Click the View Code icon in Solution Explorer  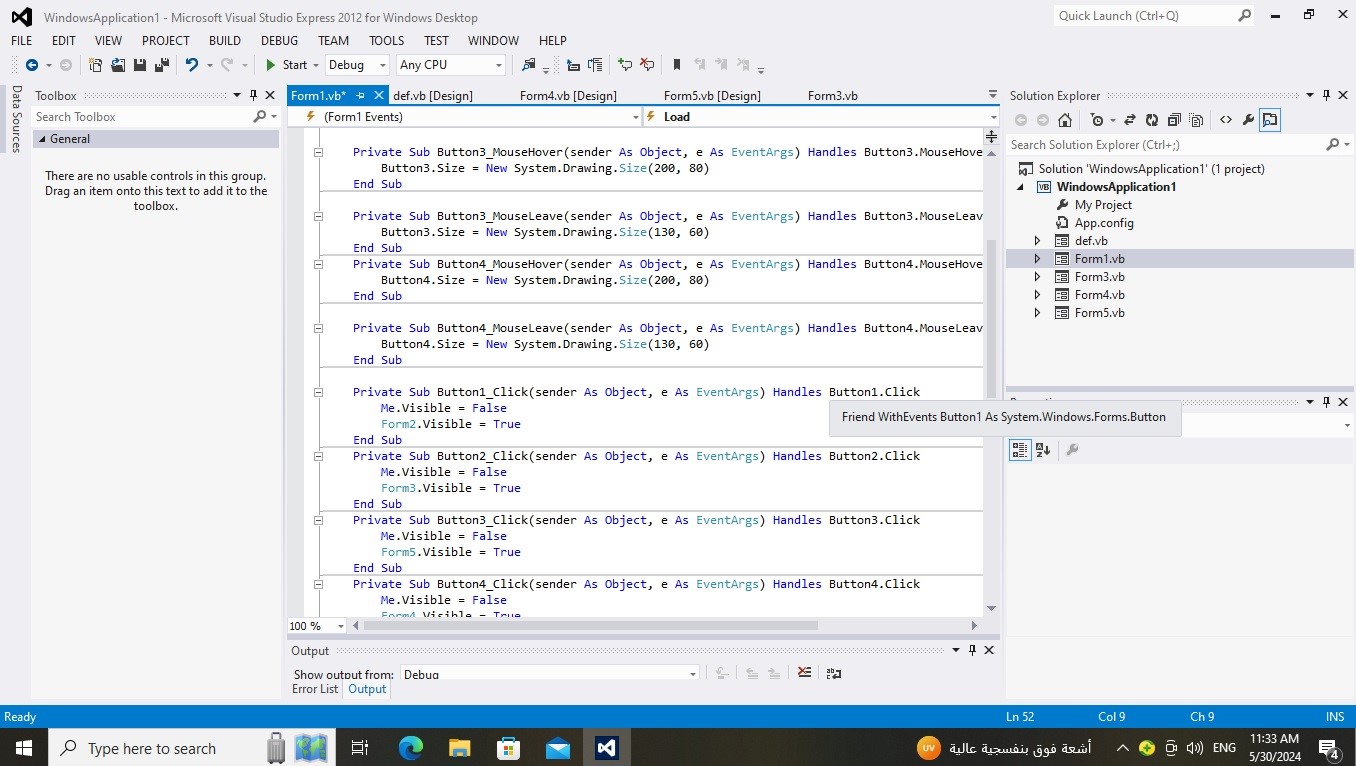click(x=1226, y=120)
